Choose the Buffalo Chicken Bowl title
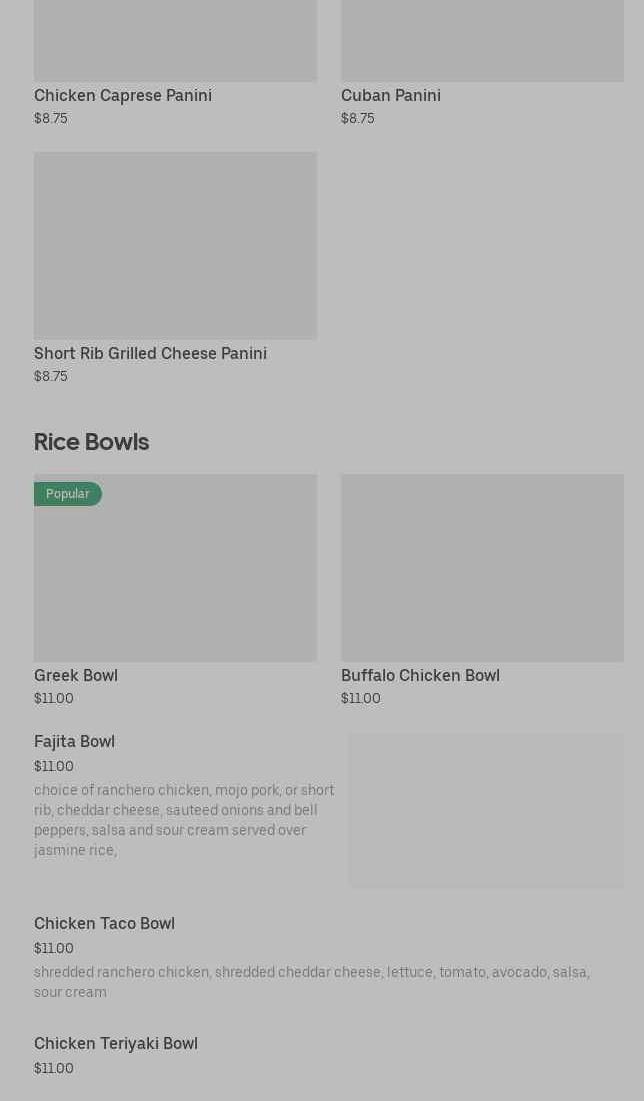Image resolution: width=644 pixels, height=1101 pixels. 420,675
